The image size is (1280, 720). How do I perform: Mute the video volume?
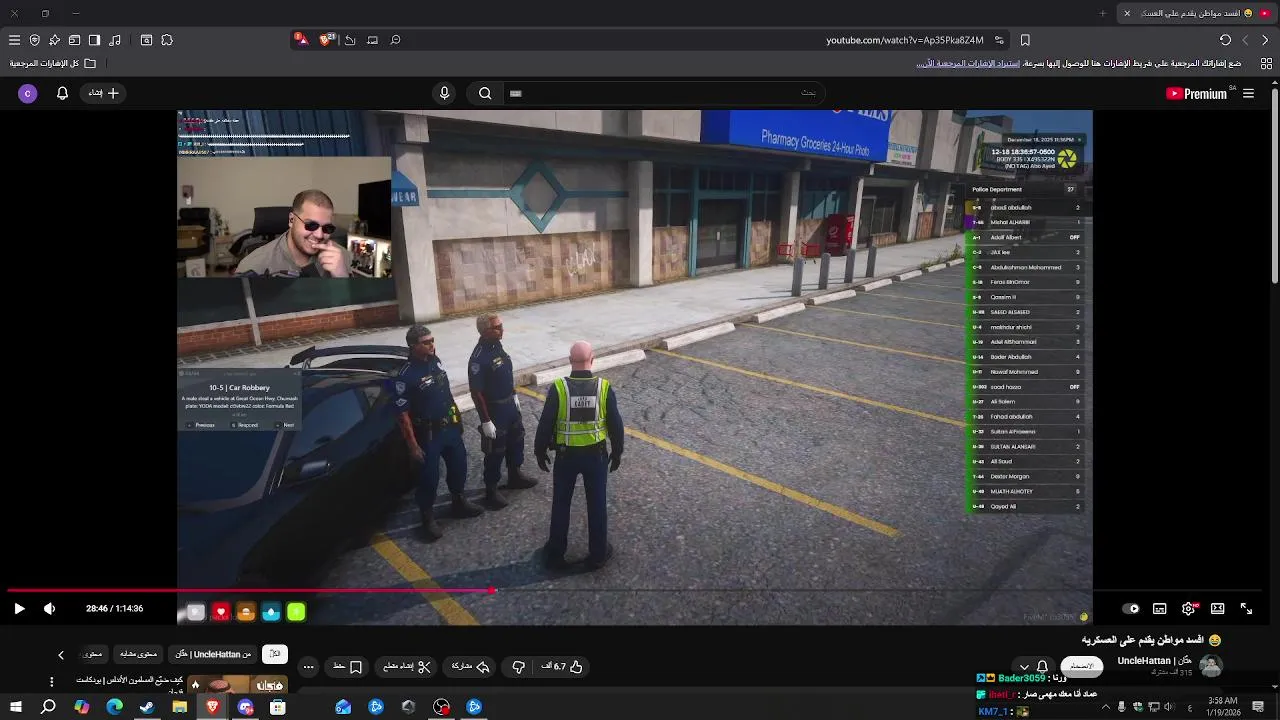tap(49, 608)
